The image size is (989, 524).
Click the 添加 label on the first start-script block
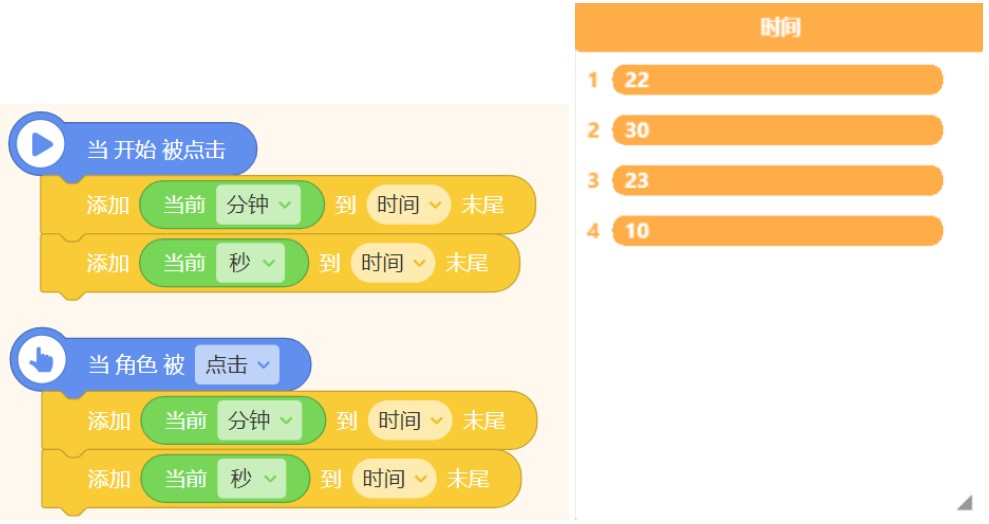pos(108,205)
